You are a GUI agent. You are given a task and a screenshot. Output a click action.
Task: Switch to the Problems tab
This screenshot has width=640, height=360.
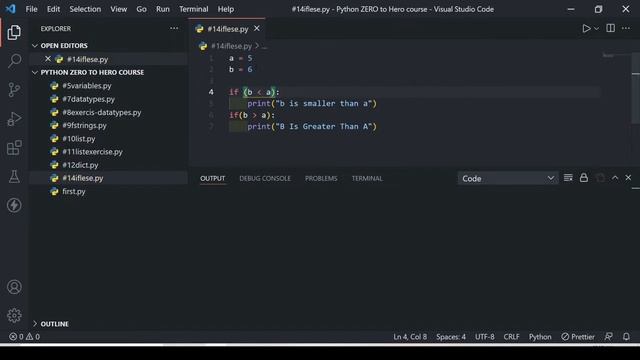click(321, 178)
